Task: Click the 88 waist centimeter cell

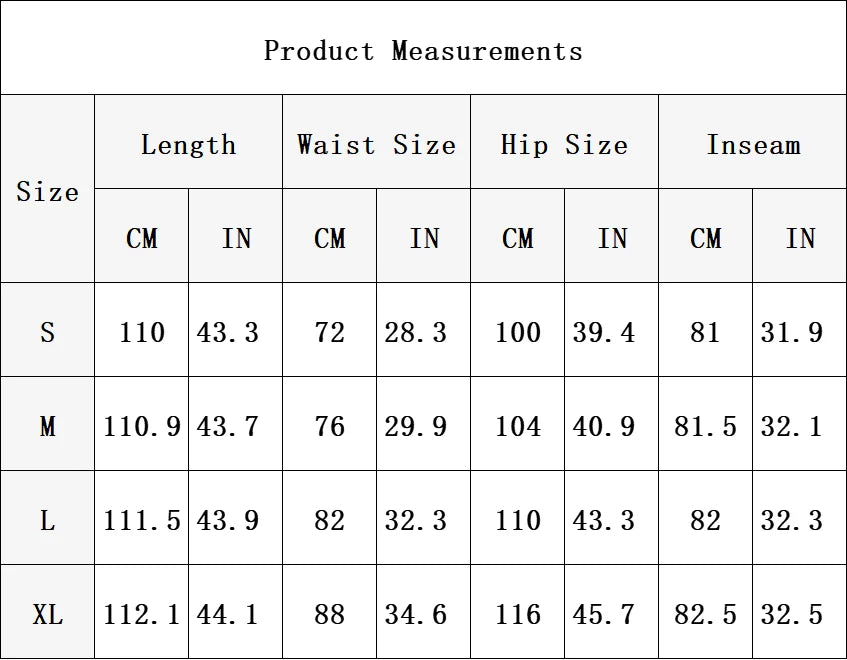Action: point(330,612)
